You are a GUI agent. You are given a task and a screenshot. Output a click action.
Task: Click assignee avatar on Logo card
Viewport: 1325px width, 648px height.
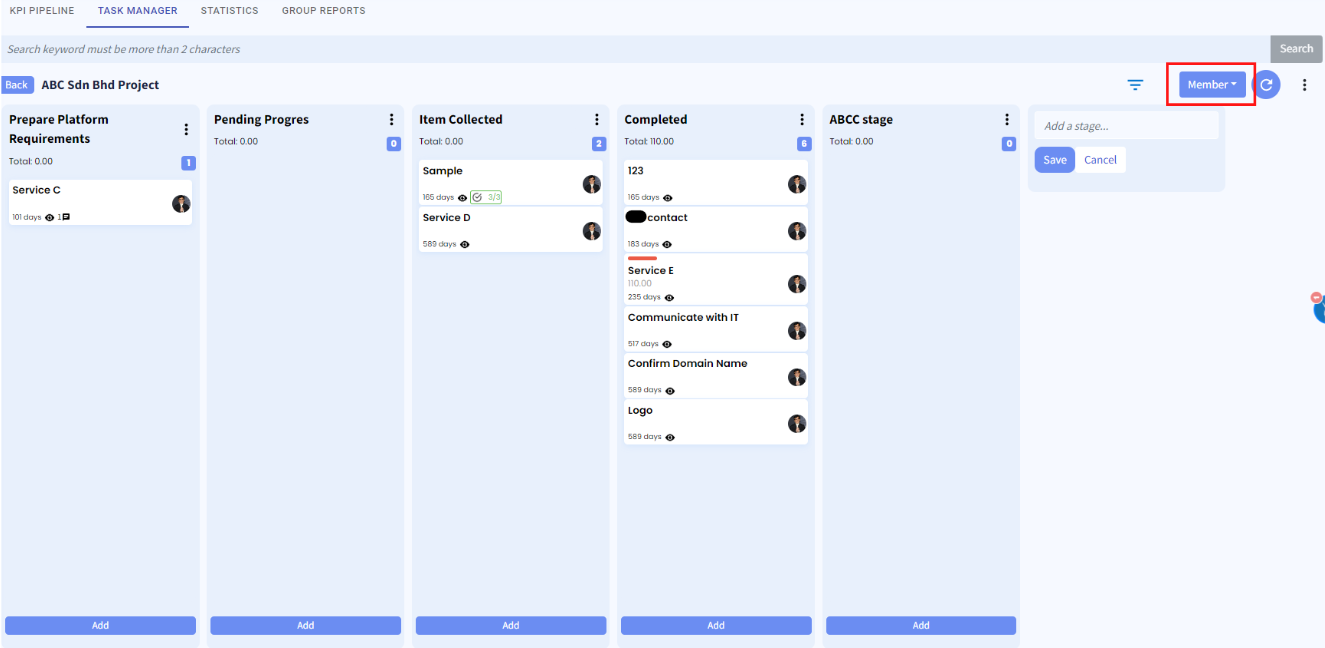[797, 424]
